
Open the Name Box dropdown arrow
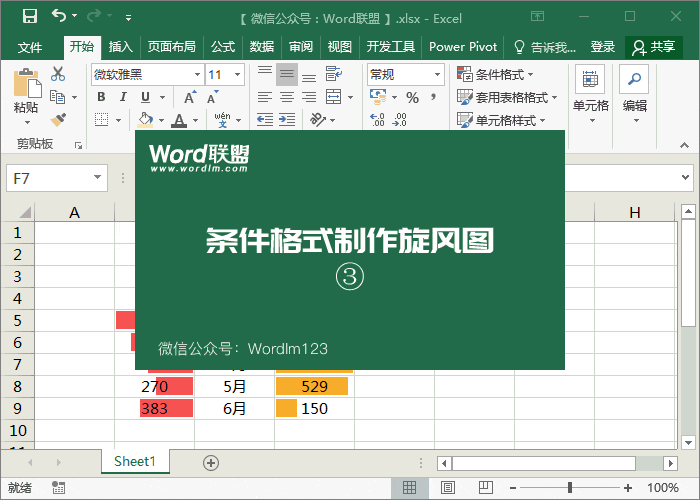coord(97,178)
